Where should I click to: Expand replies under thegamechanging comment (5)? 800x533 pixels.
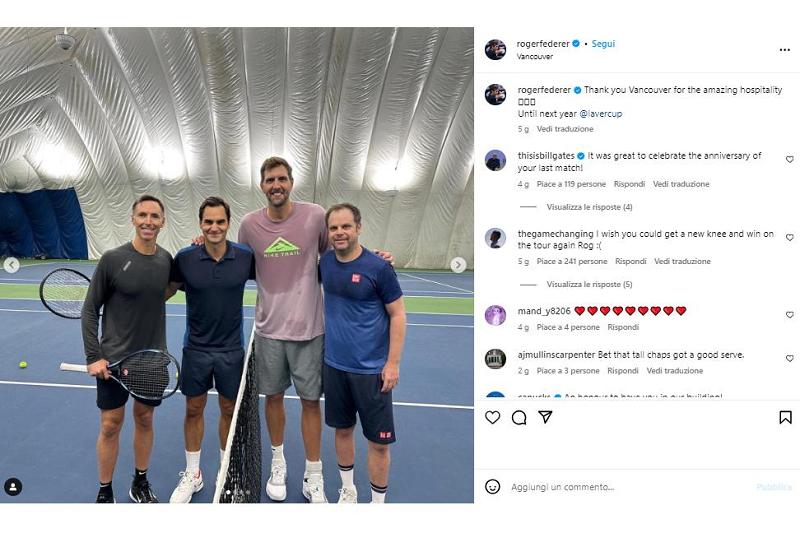tap(589, 285)
